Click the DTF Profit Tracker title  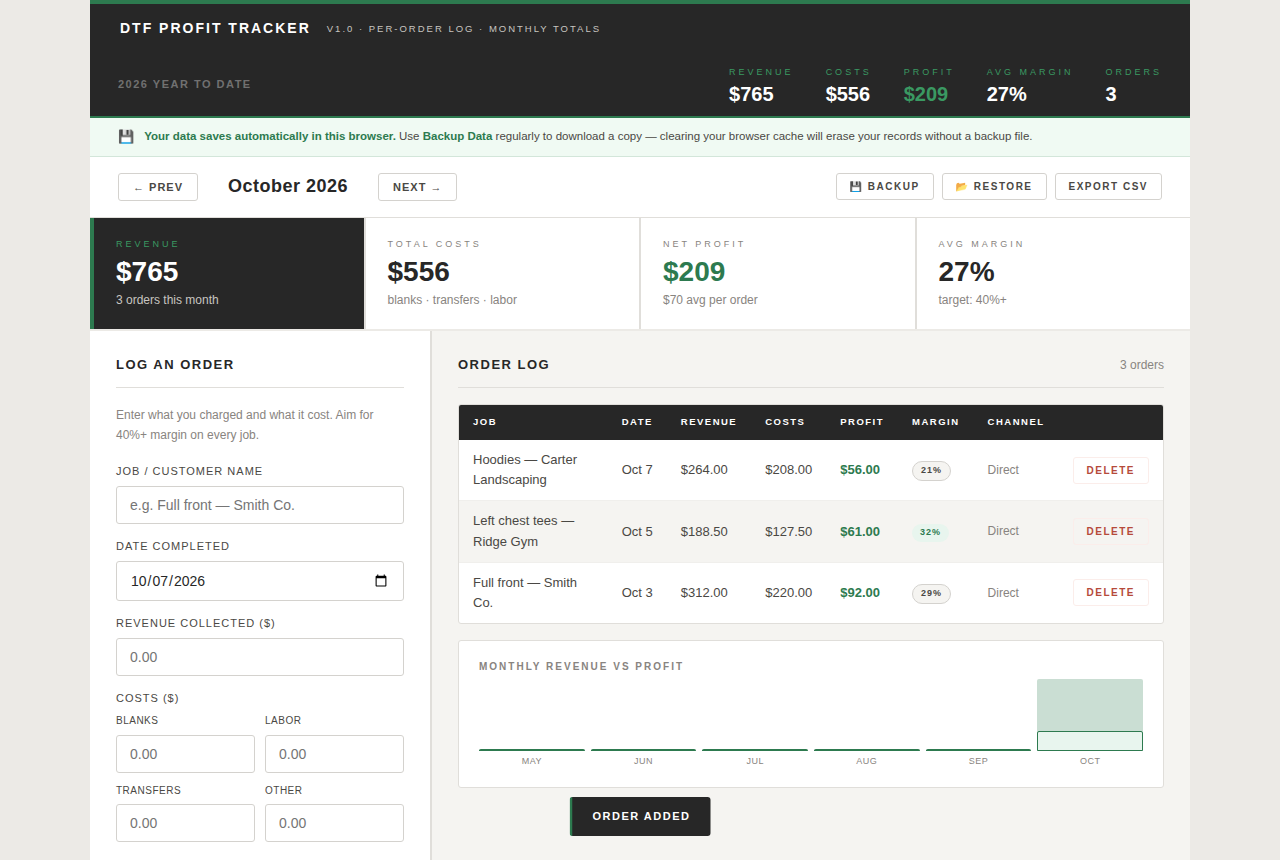[215, 28]
